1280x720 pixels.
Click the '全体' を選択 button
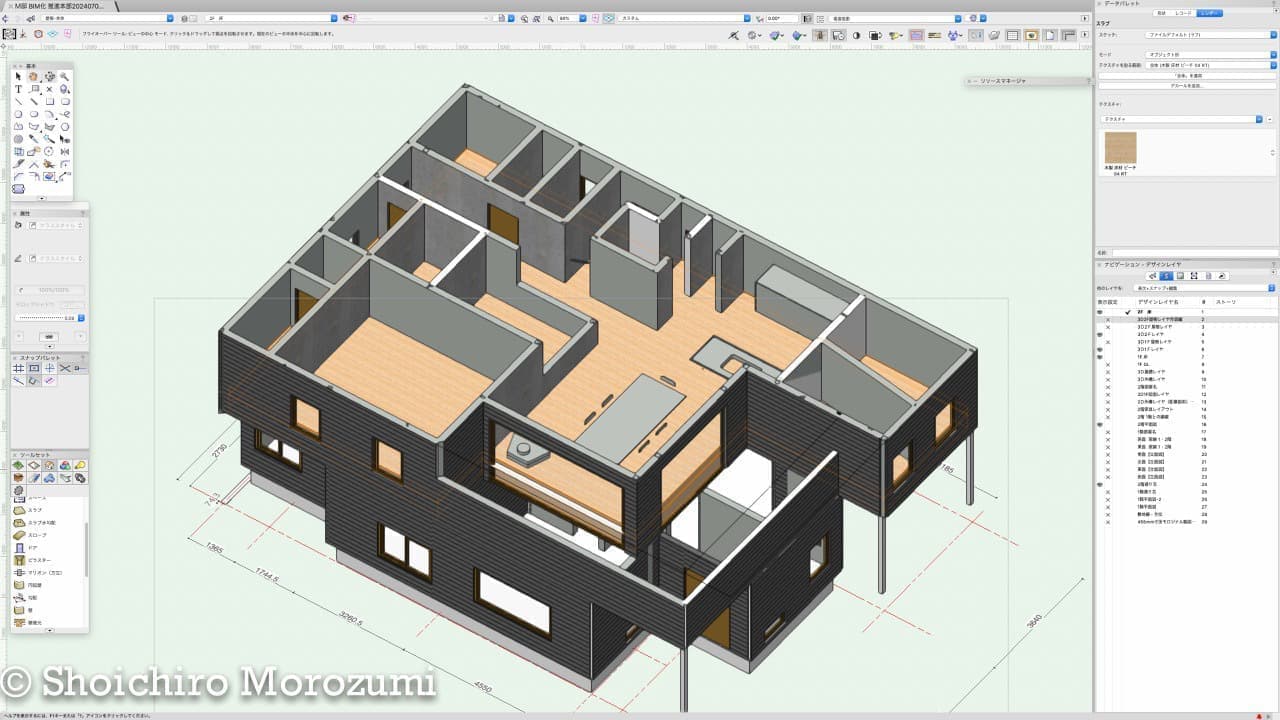[x=1187, y=75]
